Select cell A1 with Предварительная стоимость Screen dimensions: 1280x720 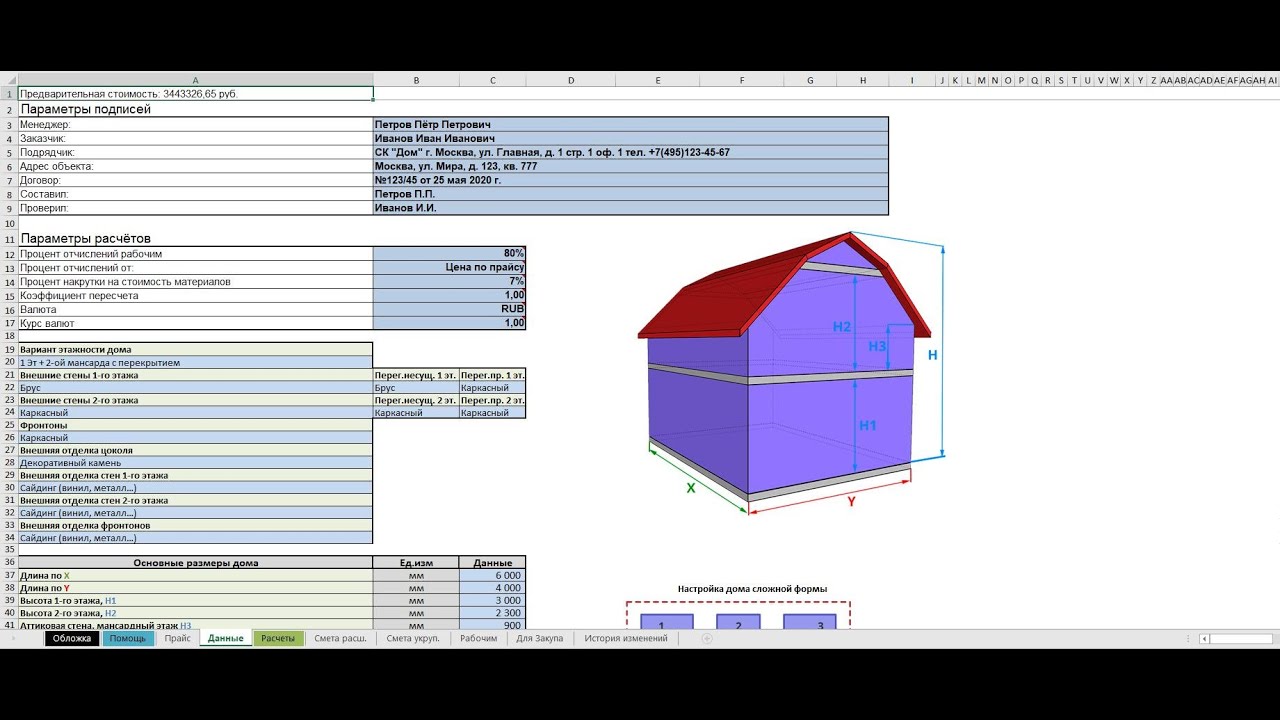click(x=195, y=93)
